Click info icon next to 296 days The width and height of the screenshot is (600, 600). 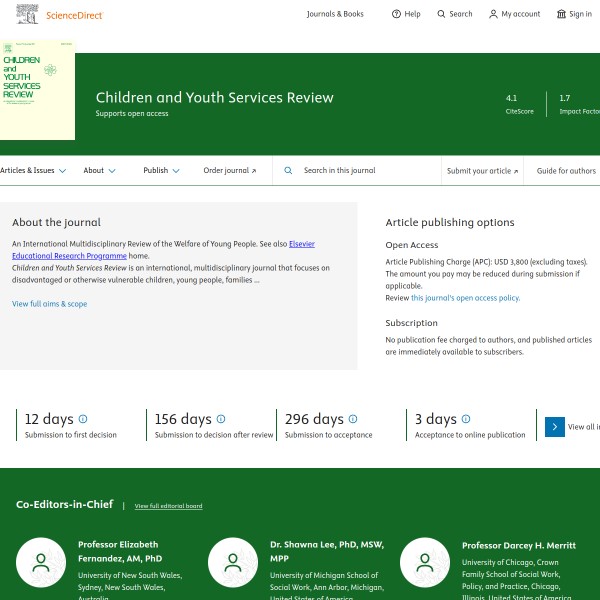353,419
